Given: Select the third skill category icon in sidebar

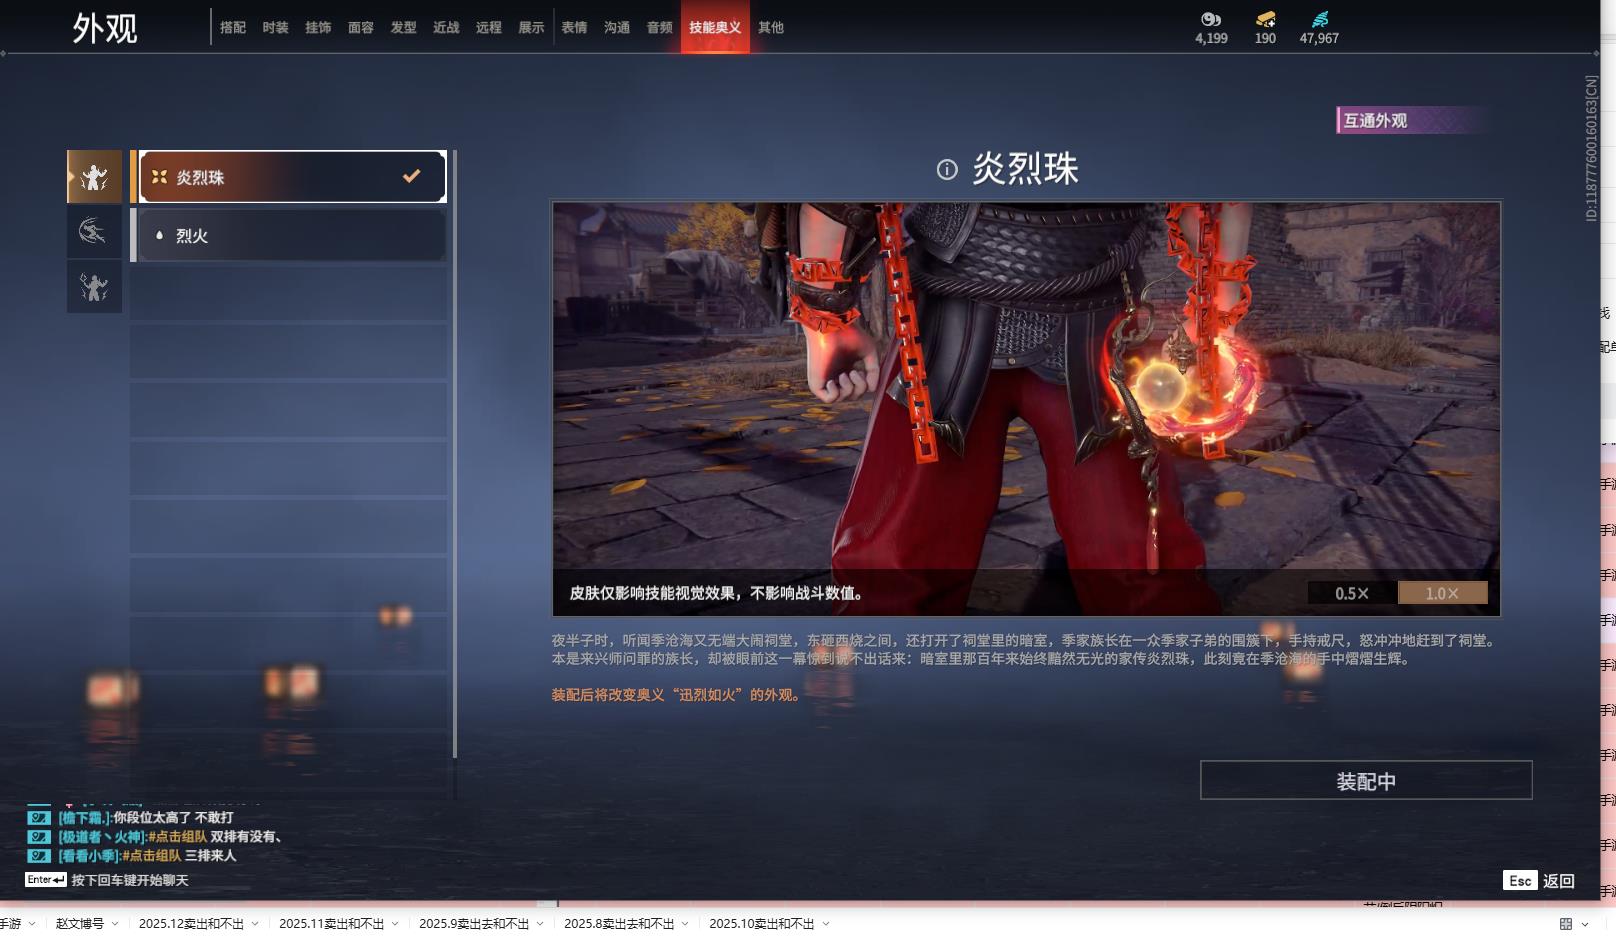Looking at the screenshot, I should point(94,287).
